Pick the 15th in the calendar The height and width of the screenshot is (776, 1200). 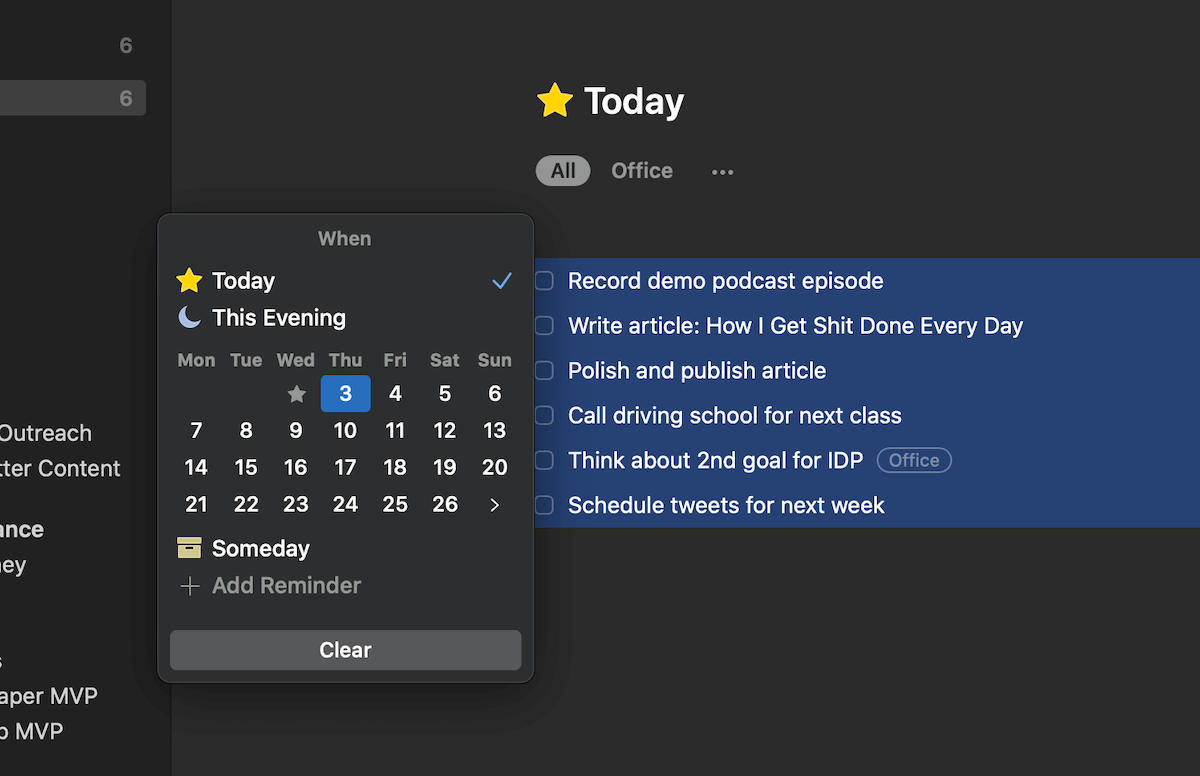coord(246,467)
